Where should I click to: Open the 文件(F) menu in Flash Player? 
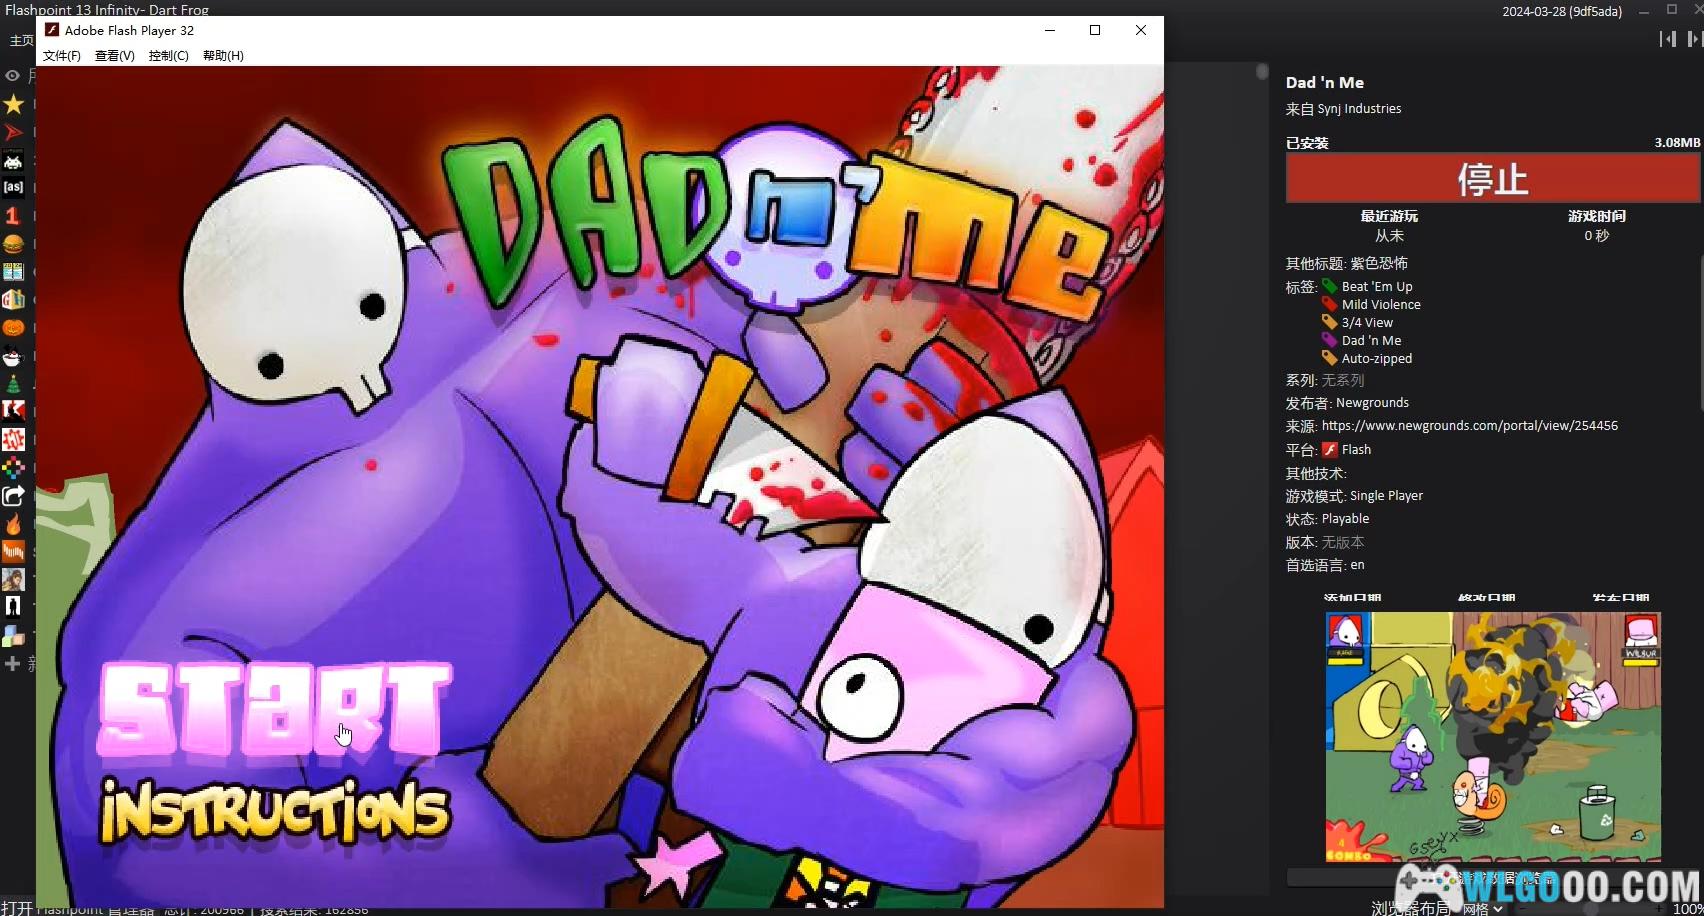[x=62, y=56]
